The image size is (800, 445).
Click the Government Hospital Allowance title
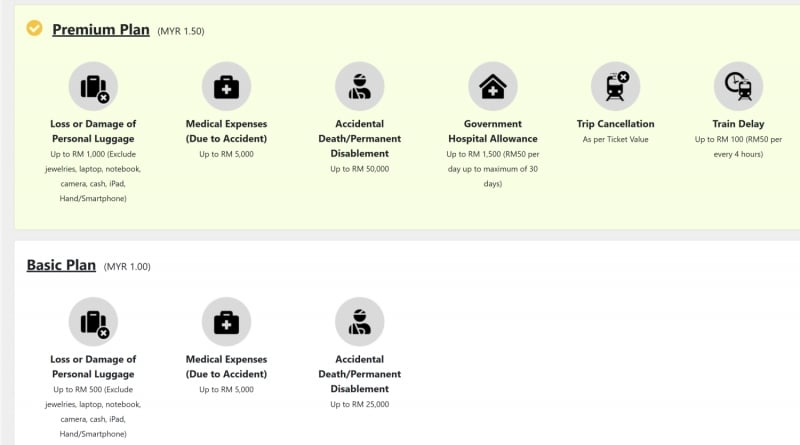493,131
